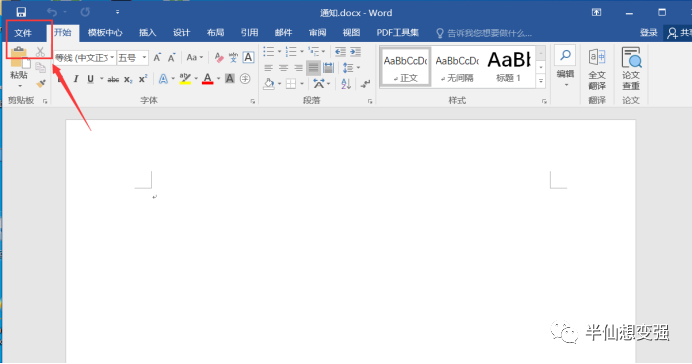The height and width of the screenshot is (364, 692).
Task: Click the Save icon in the title bar
Action: [21, 12]
